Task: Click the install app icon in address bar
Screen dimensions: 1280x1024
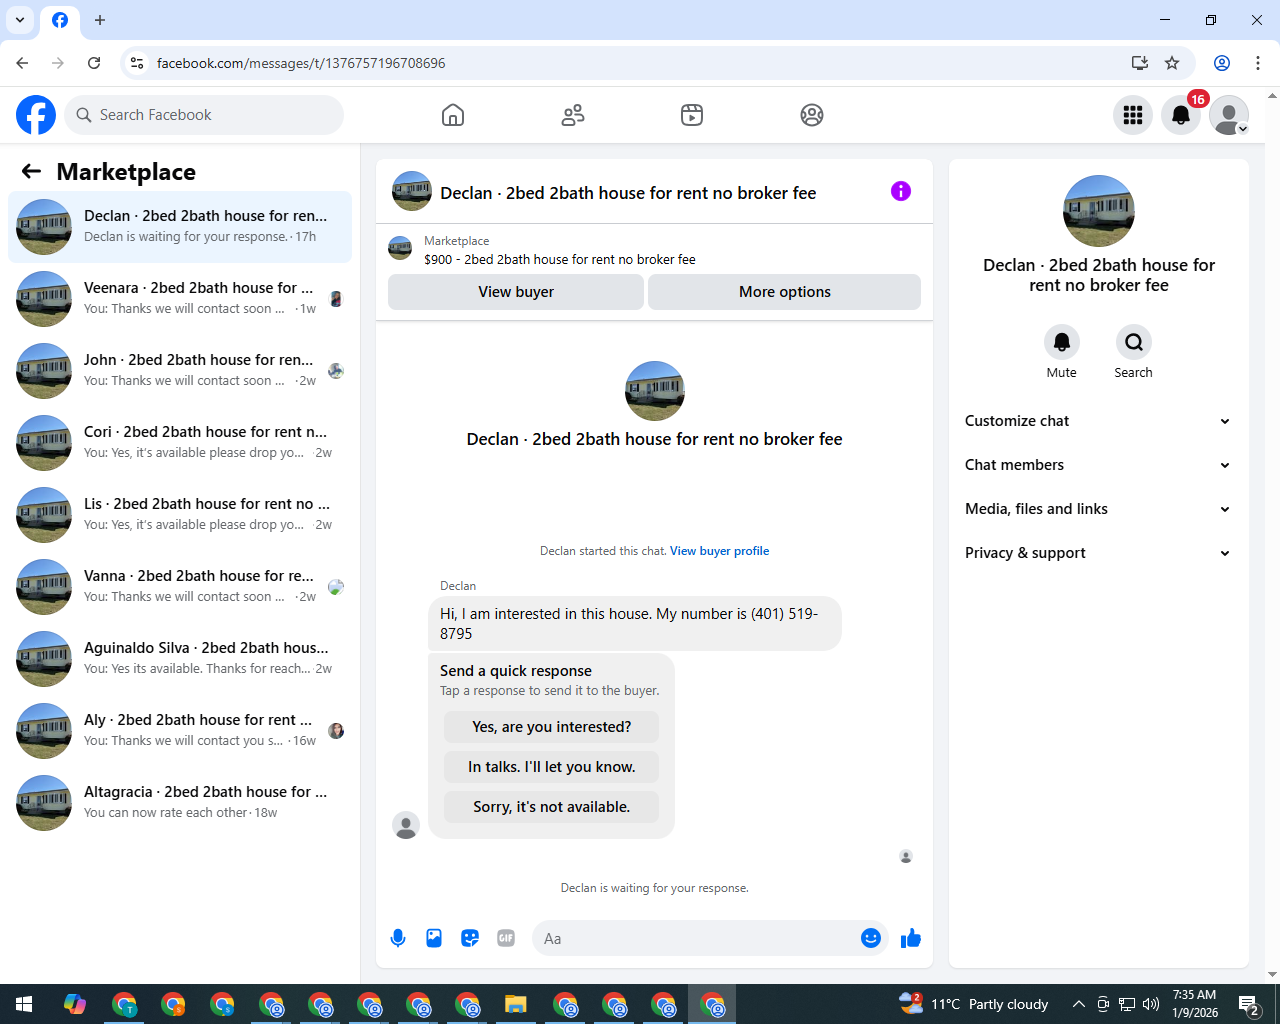Action: (1140, 63)
